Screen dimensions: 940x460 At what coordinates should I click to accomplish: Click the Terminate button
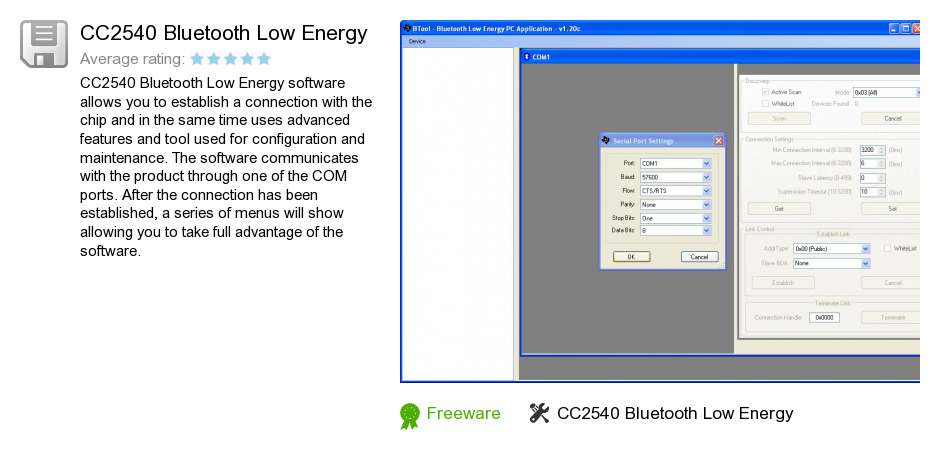pyautogui.click(x=891, y=317)
